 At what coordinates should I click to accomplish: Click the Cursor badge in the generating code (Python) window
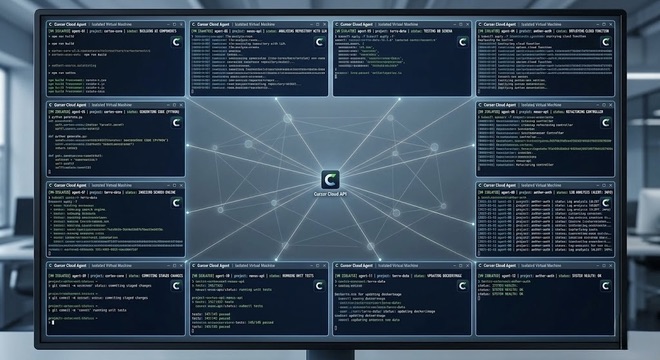(176, 123)
